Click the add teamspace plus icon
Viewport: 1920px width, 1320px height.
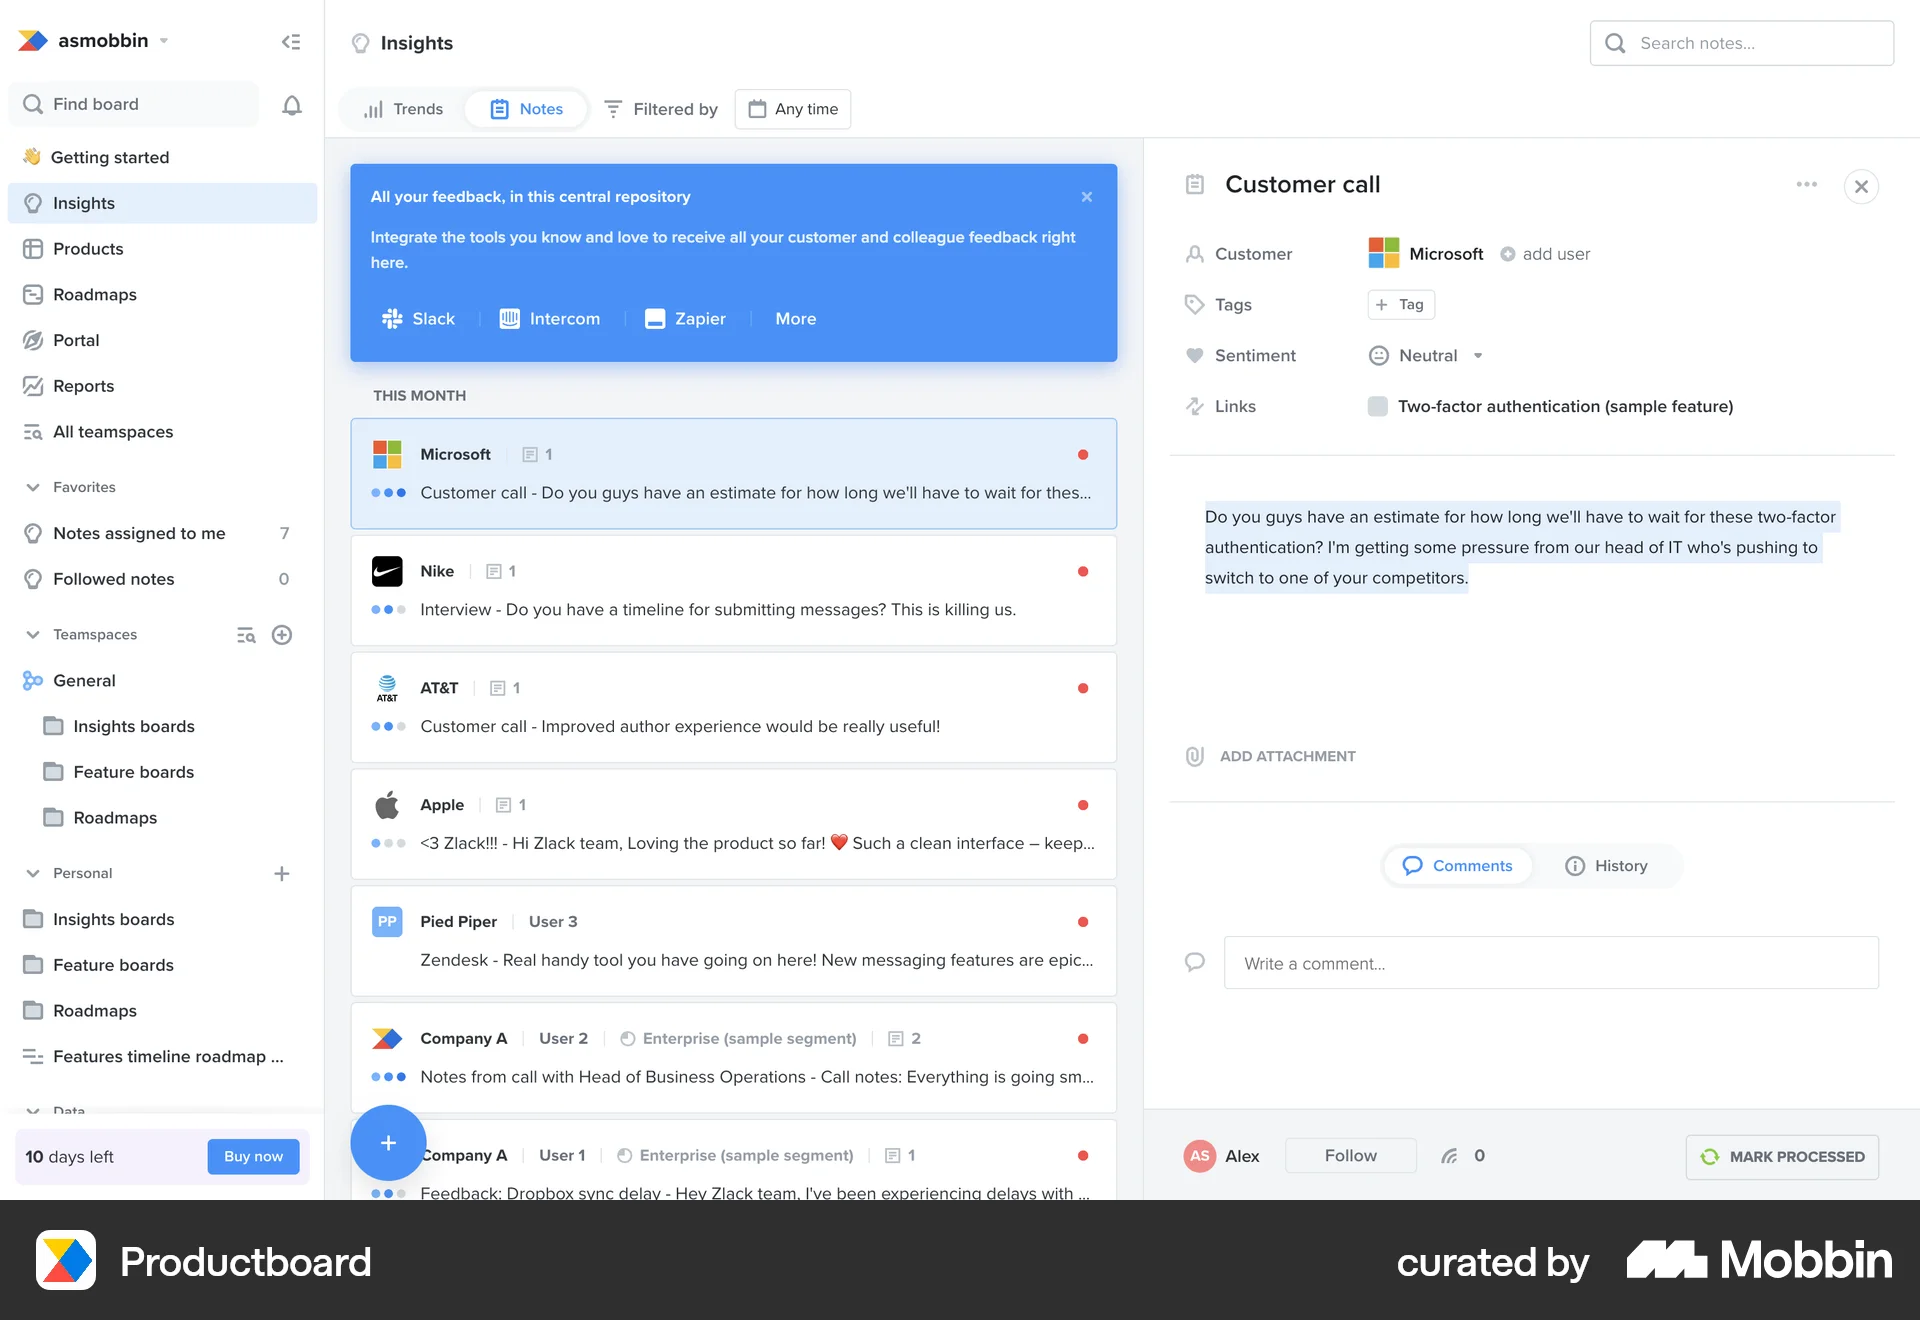tap(282, 635)
